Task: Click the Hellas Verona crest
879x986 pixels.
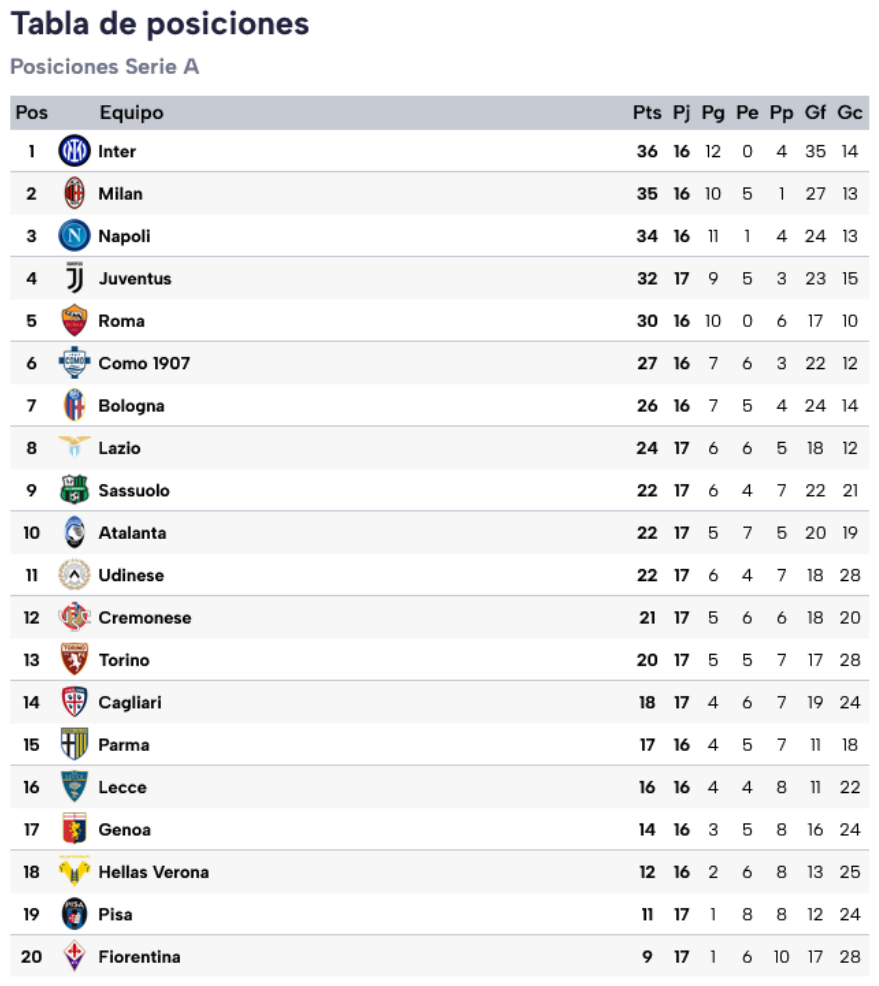Action: click(x=74, y=872)
